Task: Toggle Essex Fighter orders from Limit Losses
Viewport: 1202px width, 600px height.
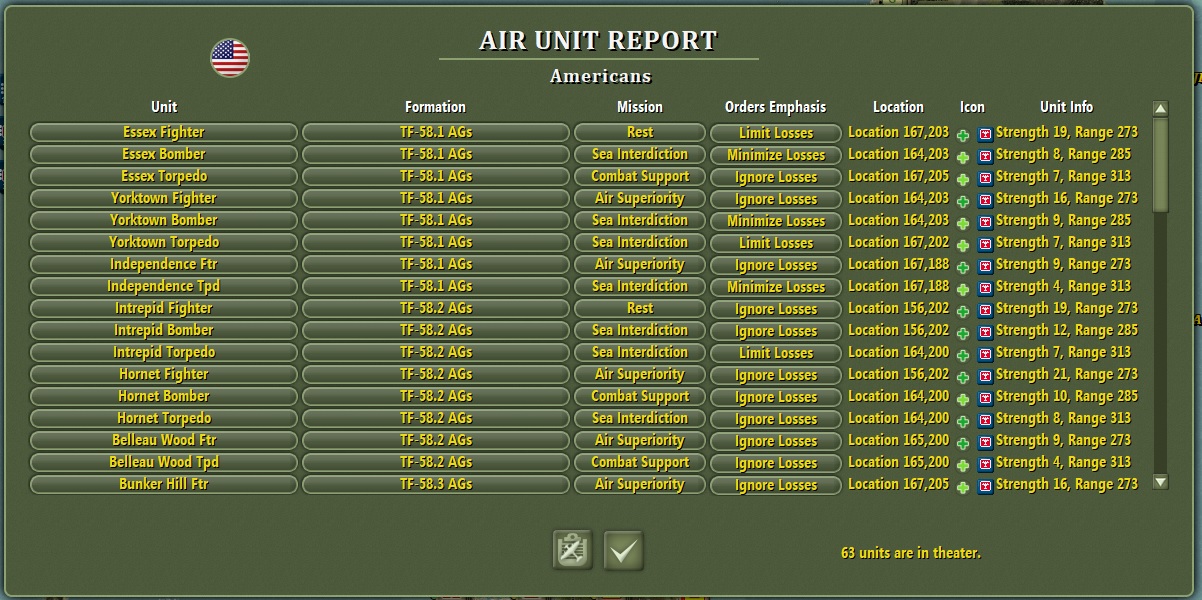Action: pos(775,132)
